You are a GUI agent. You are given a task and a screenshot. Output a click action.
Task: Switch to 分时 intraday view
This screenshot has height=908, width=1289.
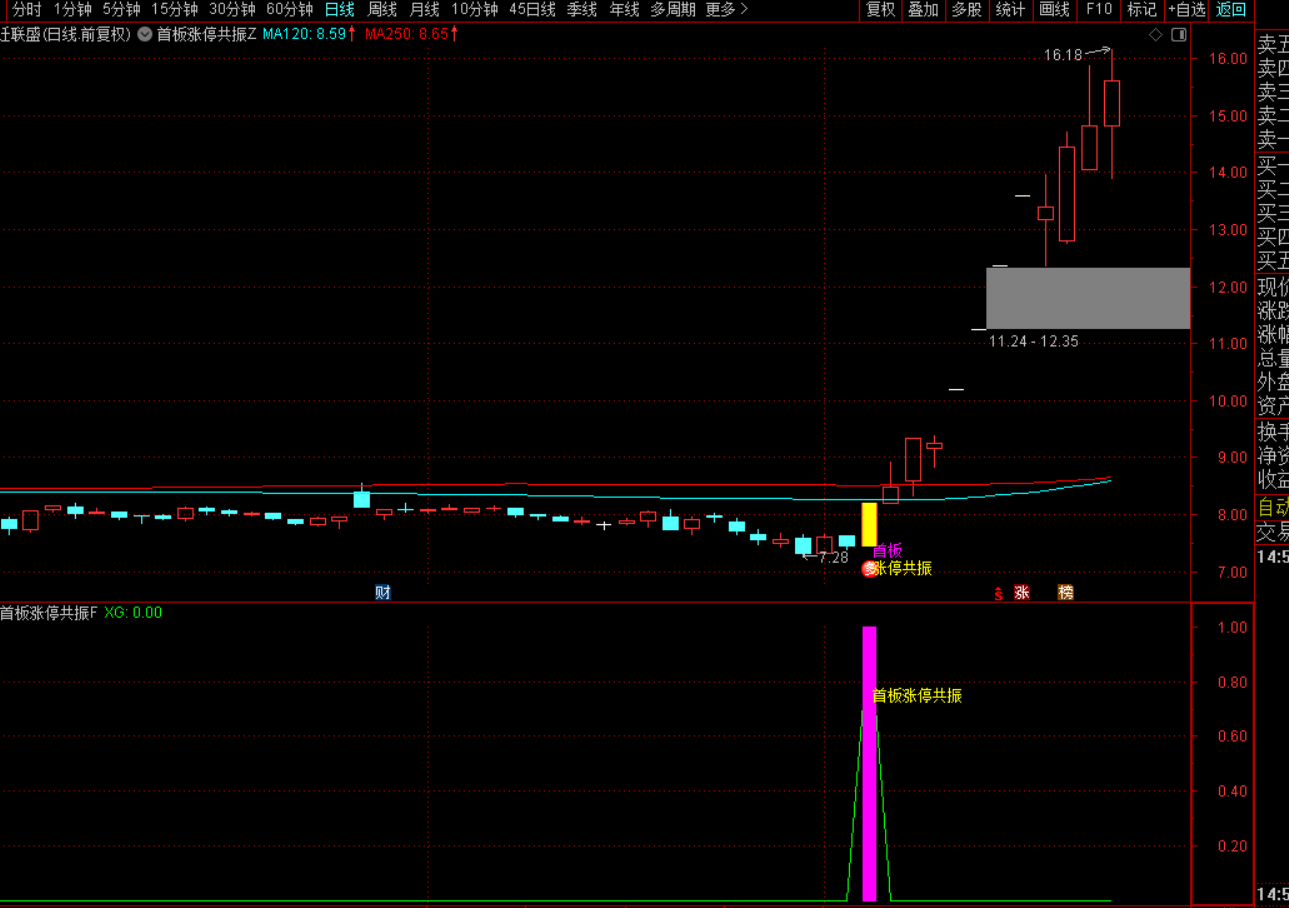27,10
